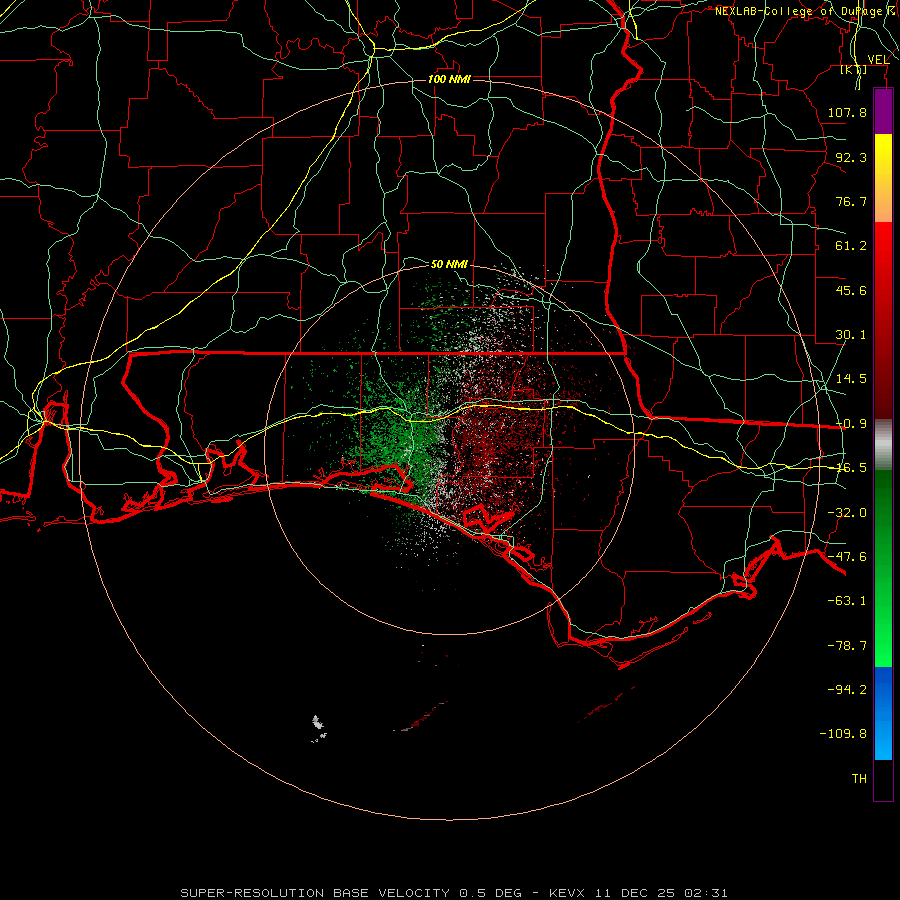Click the bright green segment of the color bar
Image resolution: width=900 pixels, height=900 pixels.
tap(883, 568)
